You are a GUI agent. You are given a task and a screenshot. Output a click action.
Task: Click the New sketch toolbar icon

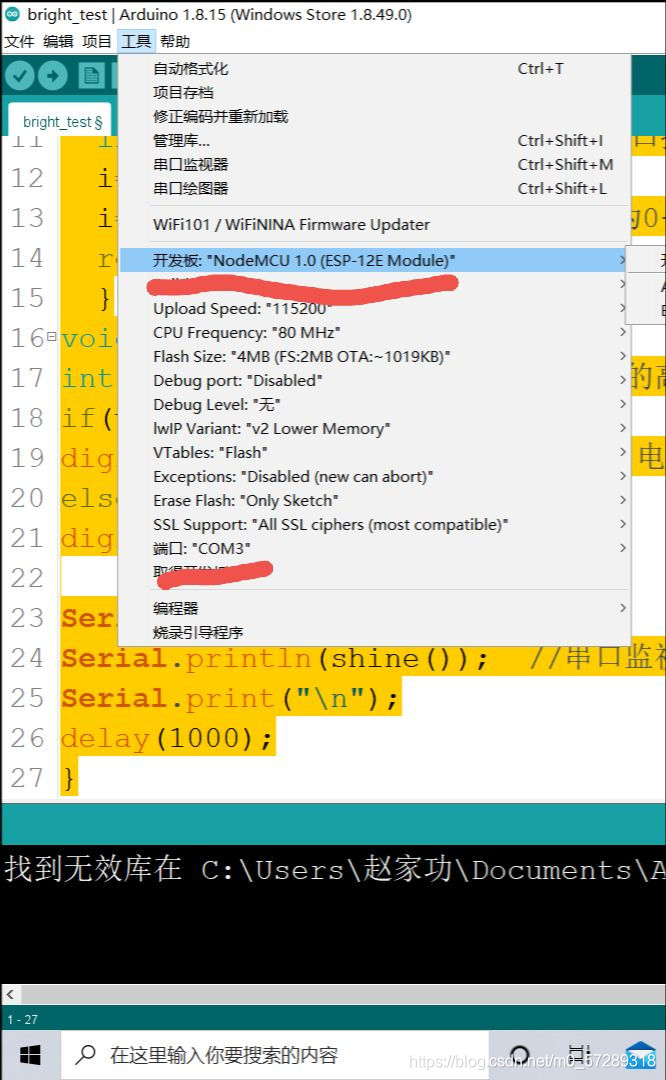click(x=90, y=76)
